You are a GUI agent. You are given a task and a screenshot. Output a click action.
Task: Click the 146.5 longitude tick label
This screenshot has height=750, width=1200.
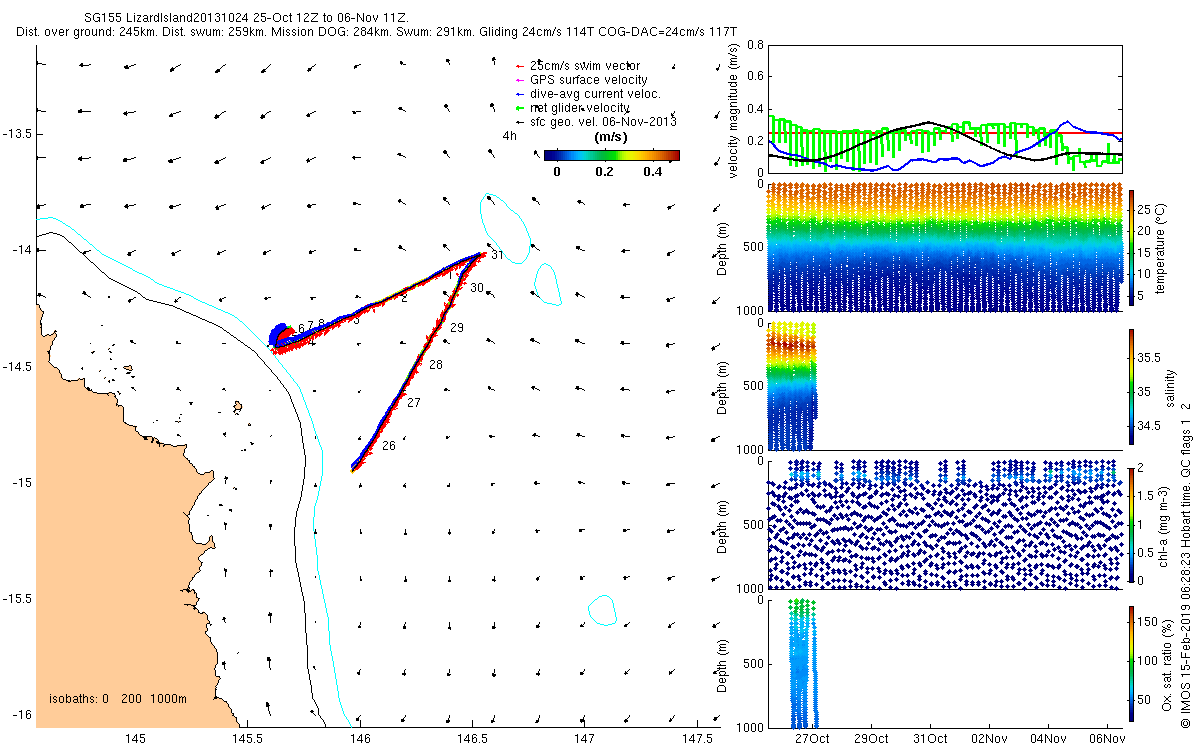(x=473, y=739)
